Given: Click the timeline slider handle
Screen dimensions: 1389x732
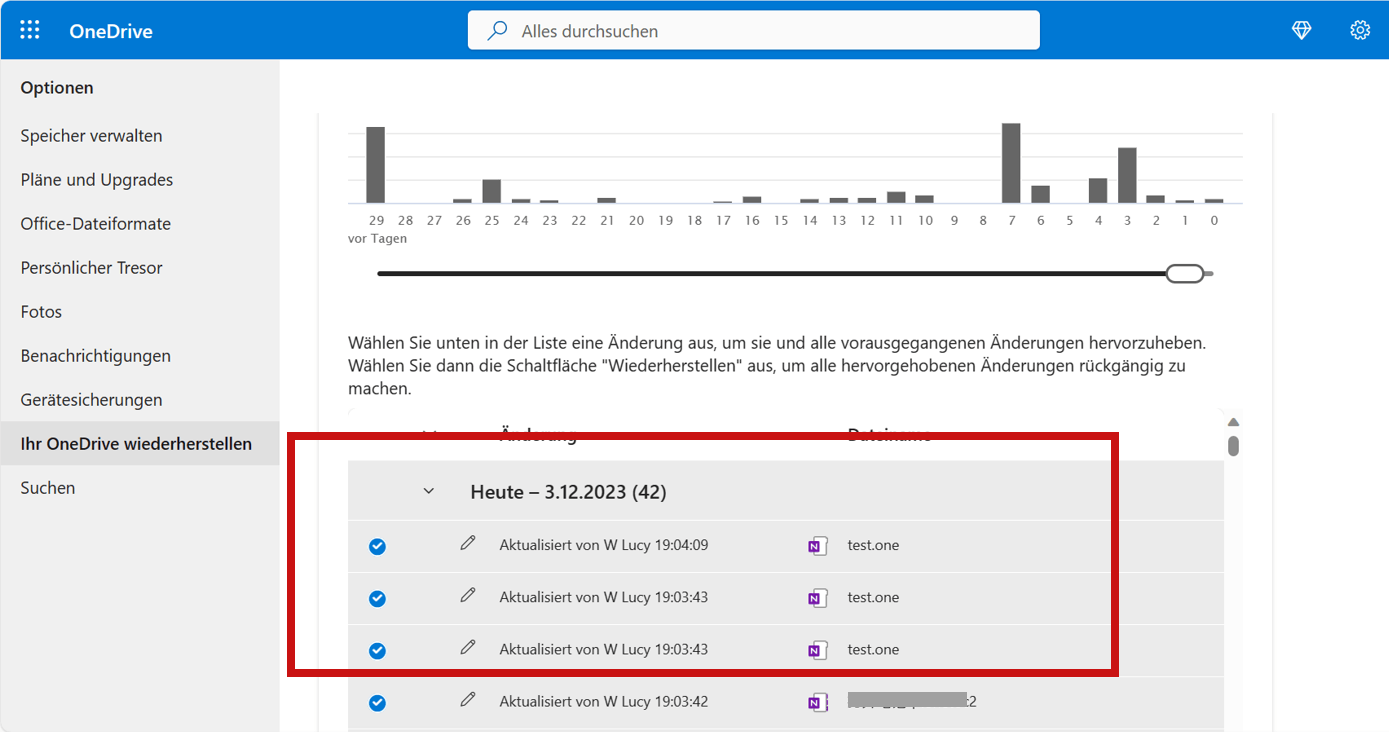Looking at the screenshot, I should 1185,273.
